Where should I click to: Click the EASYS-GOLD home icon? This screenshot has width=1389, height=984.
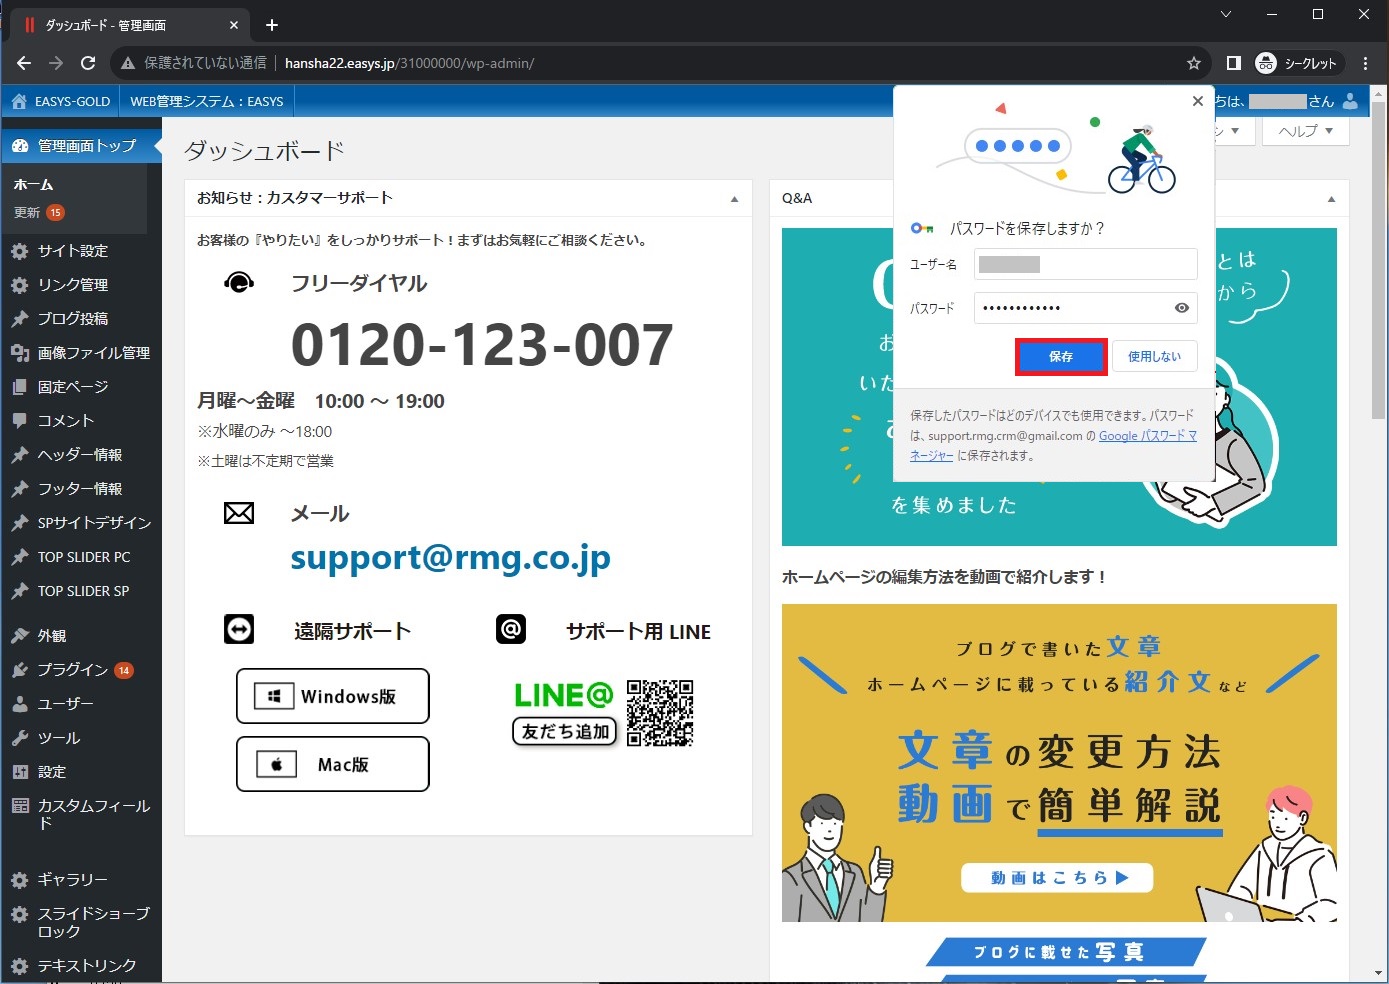pos(19,101)
